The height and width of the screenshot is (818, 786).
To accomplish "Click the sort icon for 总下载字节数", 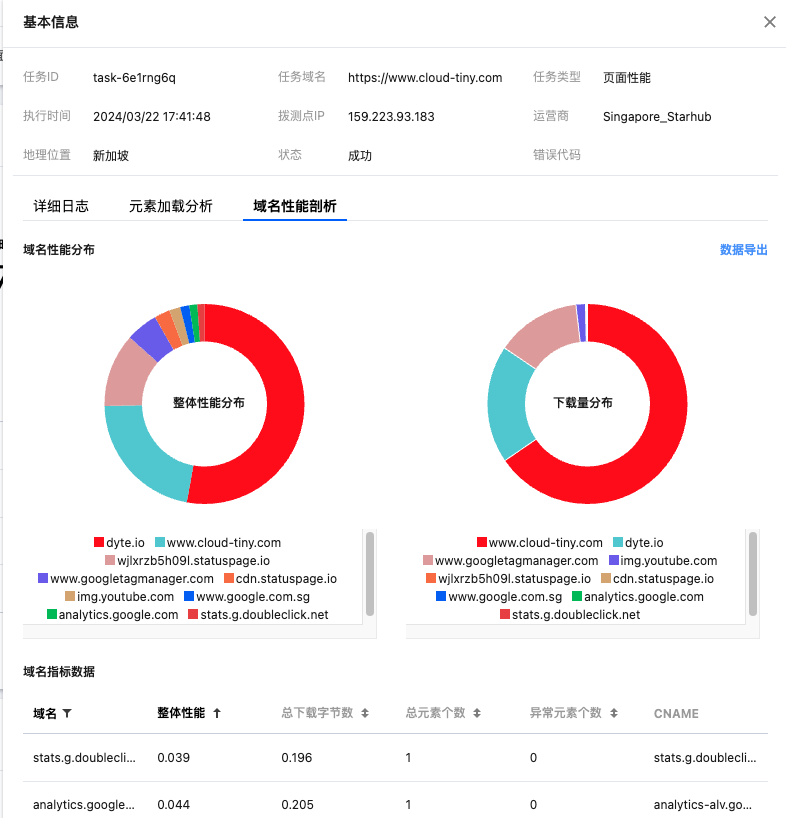I will pos(365,714).
